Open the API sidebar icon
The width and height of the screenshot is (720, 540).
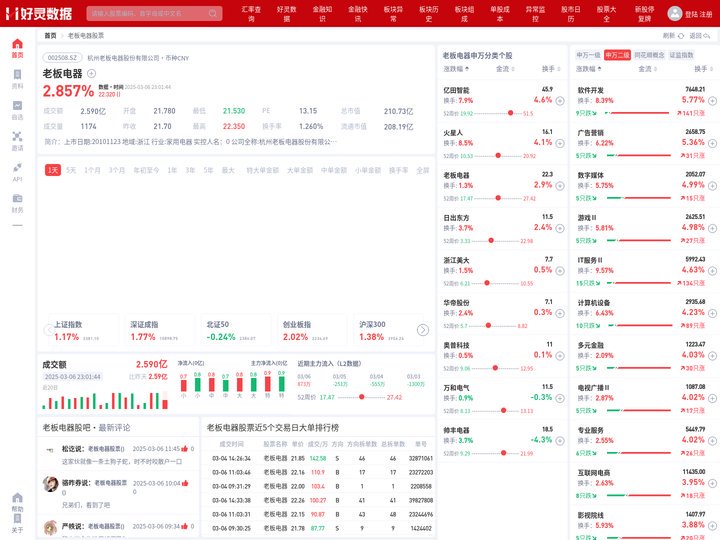pyautogui.click(x=17, y=167)
